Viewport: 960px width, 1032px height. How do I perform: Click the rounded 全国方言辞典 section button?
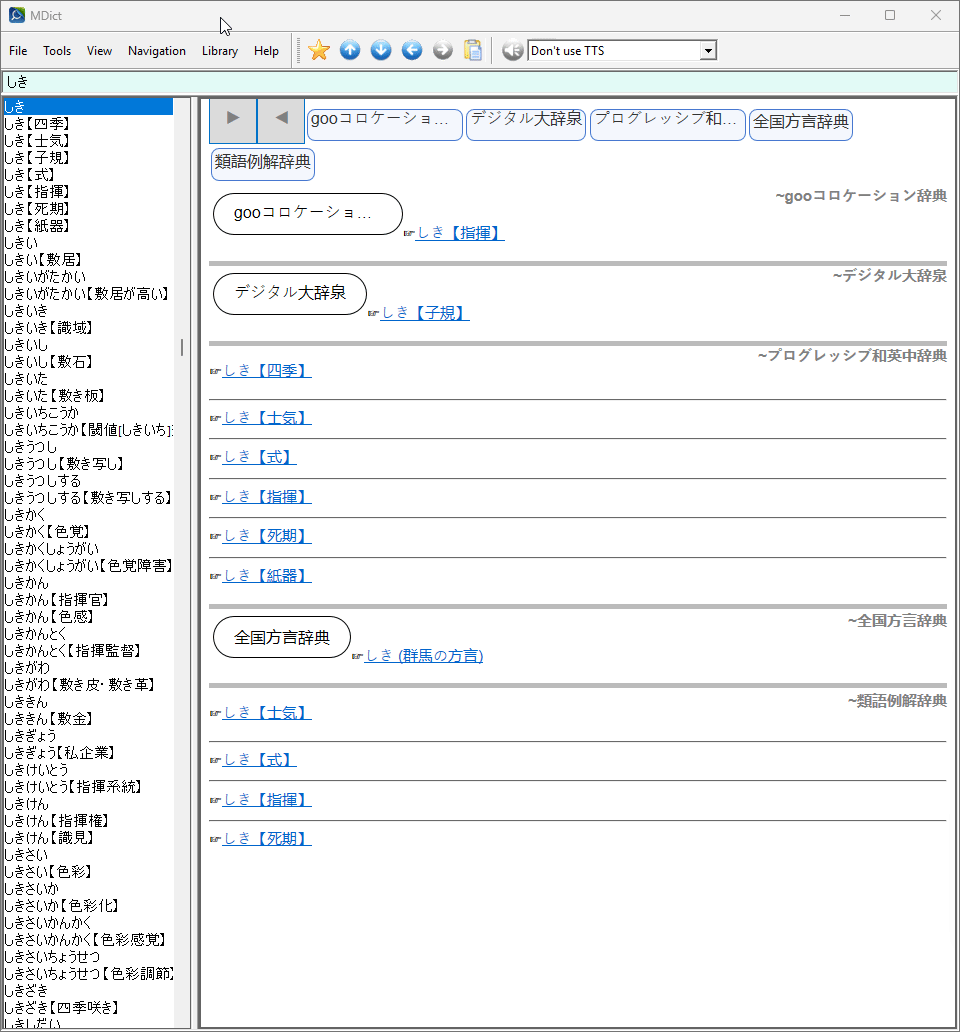pyautogui.click(x=282, y=636)
